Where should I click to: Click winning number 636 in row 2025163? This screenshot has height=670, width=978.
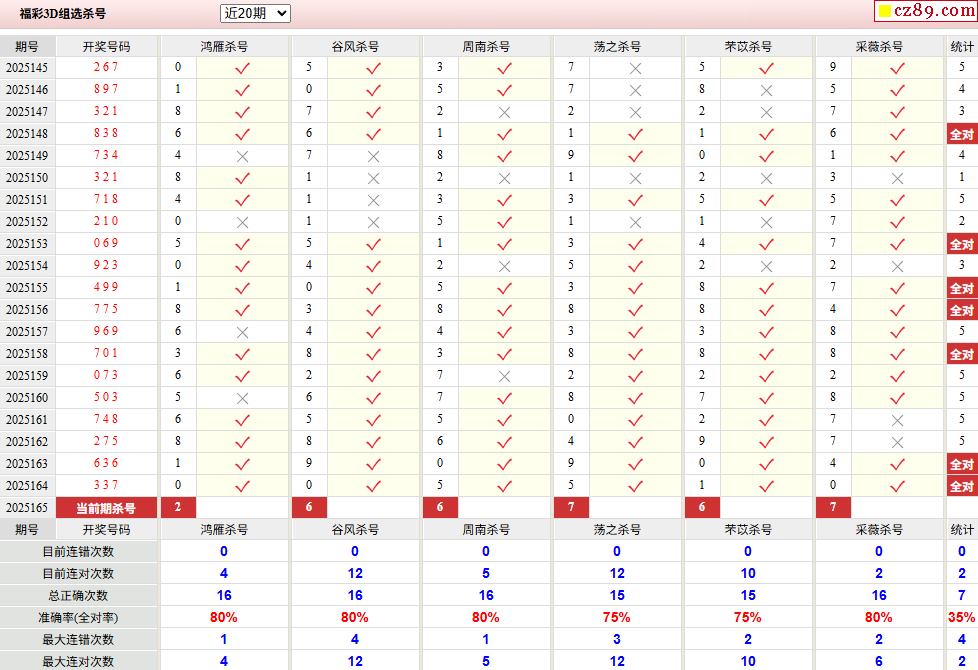point(106,464)
